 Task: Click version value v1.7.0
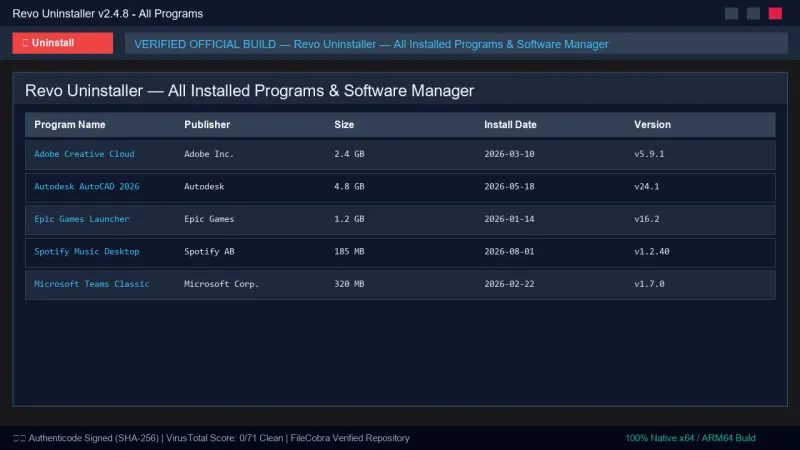point(649,284)
